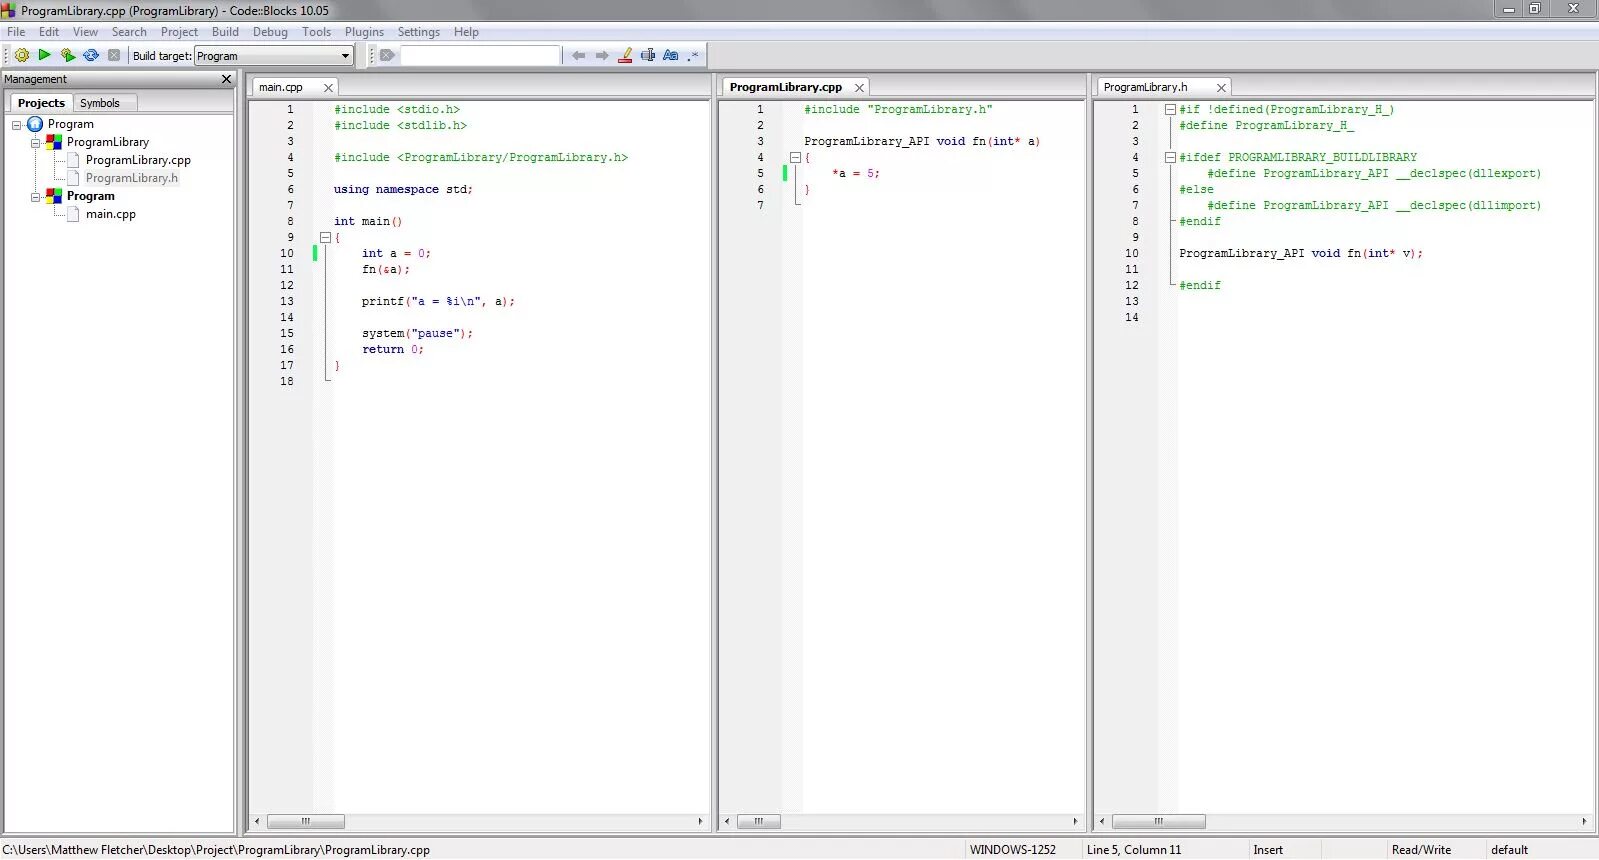Click the clear search icon left of search field
Viewport: 1599px width, 860px height.
(388, 55)
